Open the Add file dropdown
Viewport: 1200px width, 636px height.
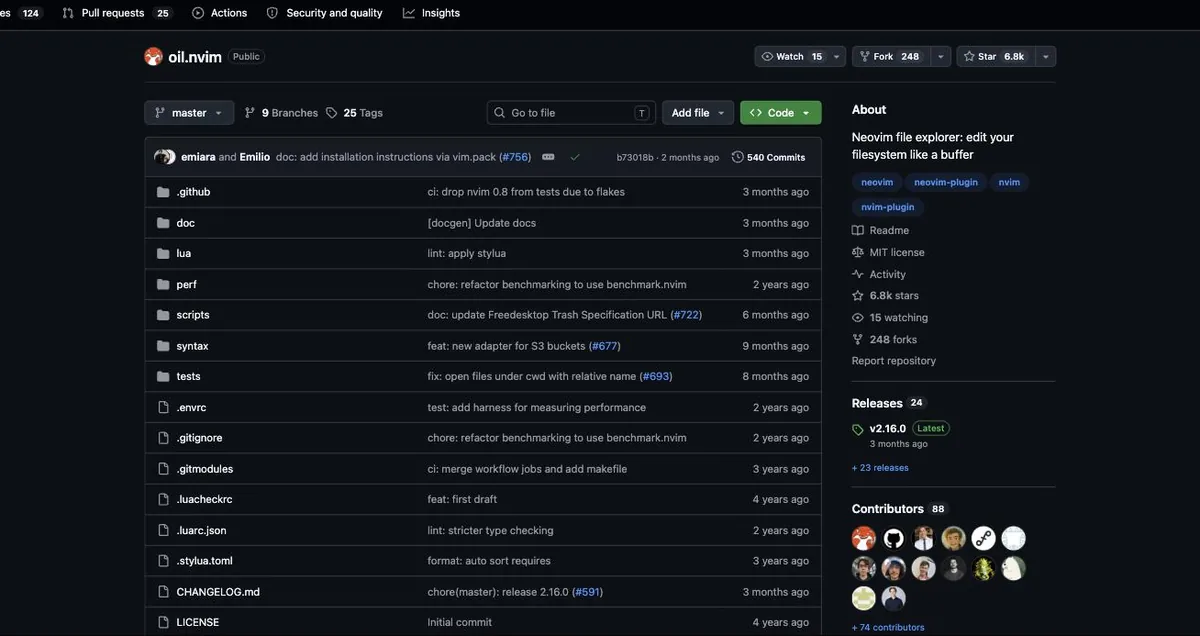(698, 113)
